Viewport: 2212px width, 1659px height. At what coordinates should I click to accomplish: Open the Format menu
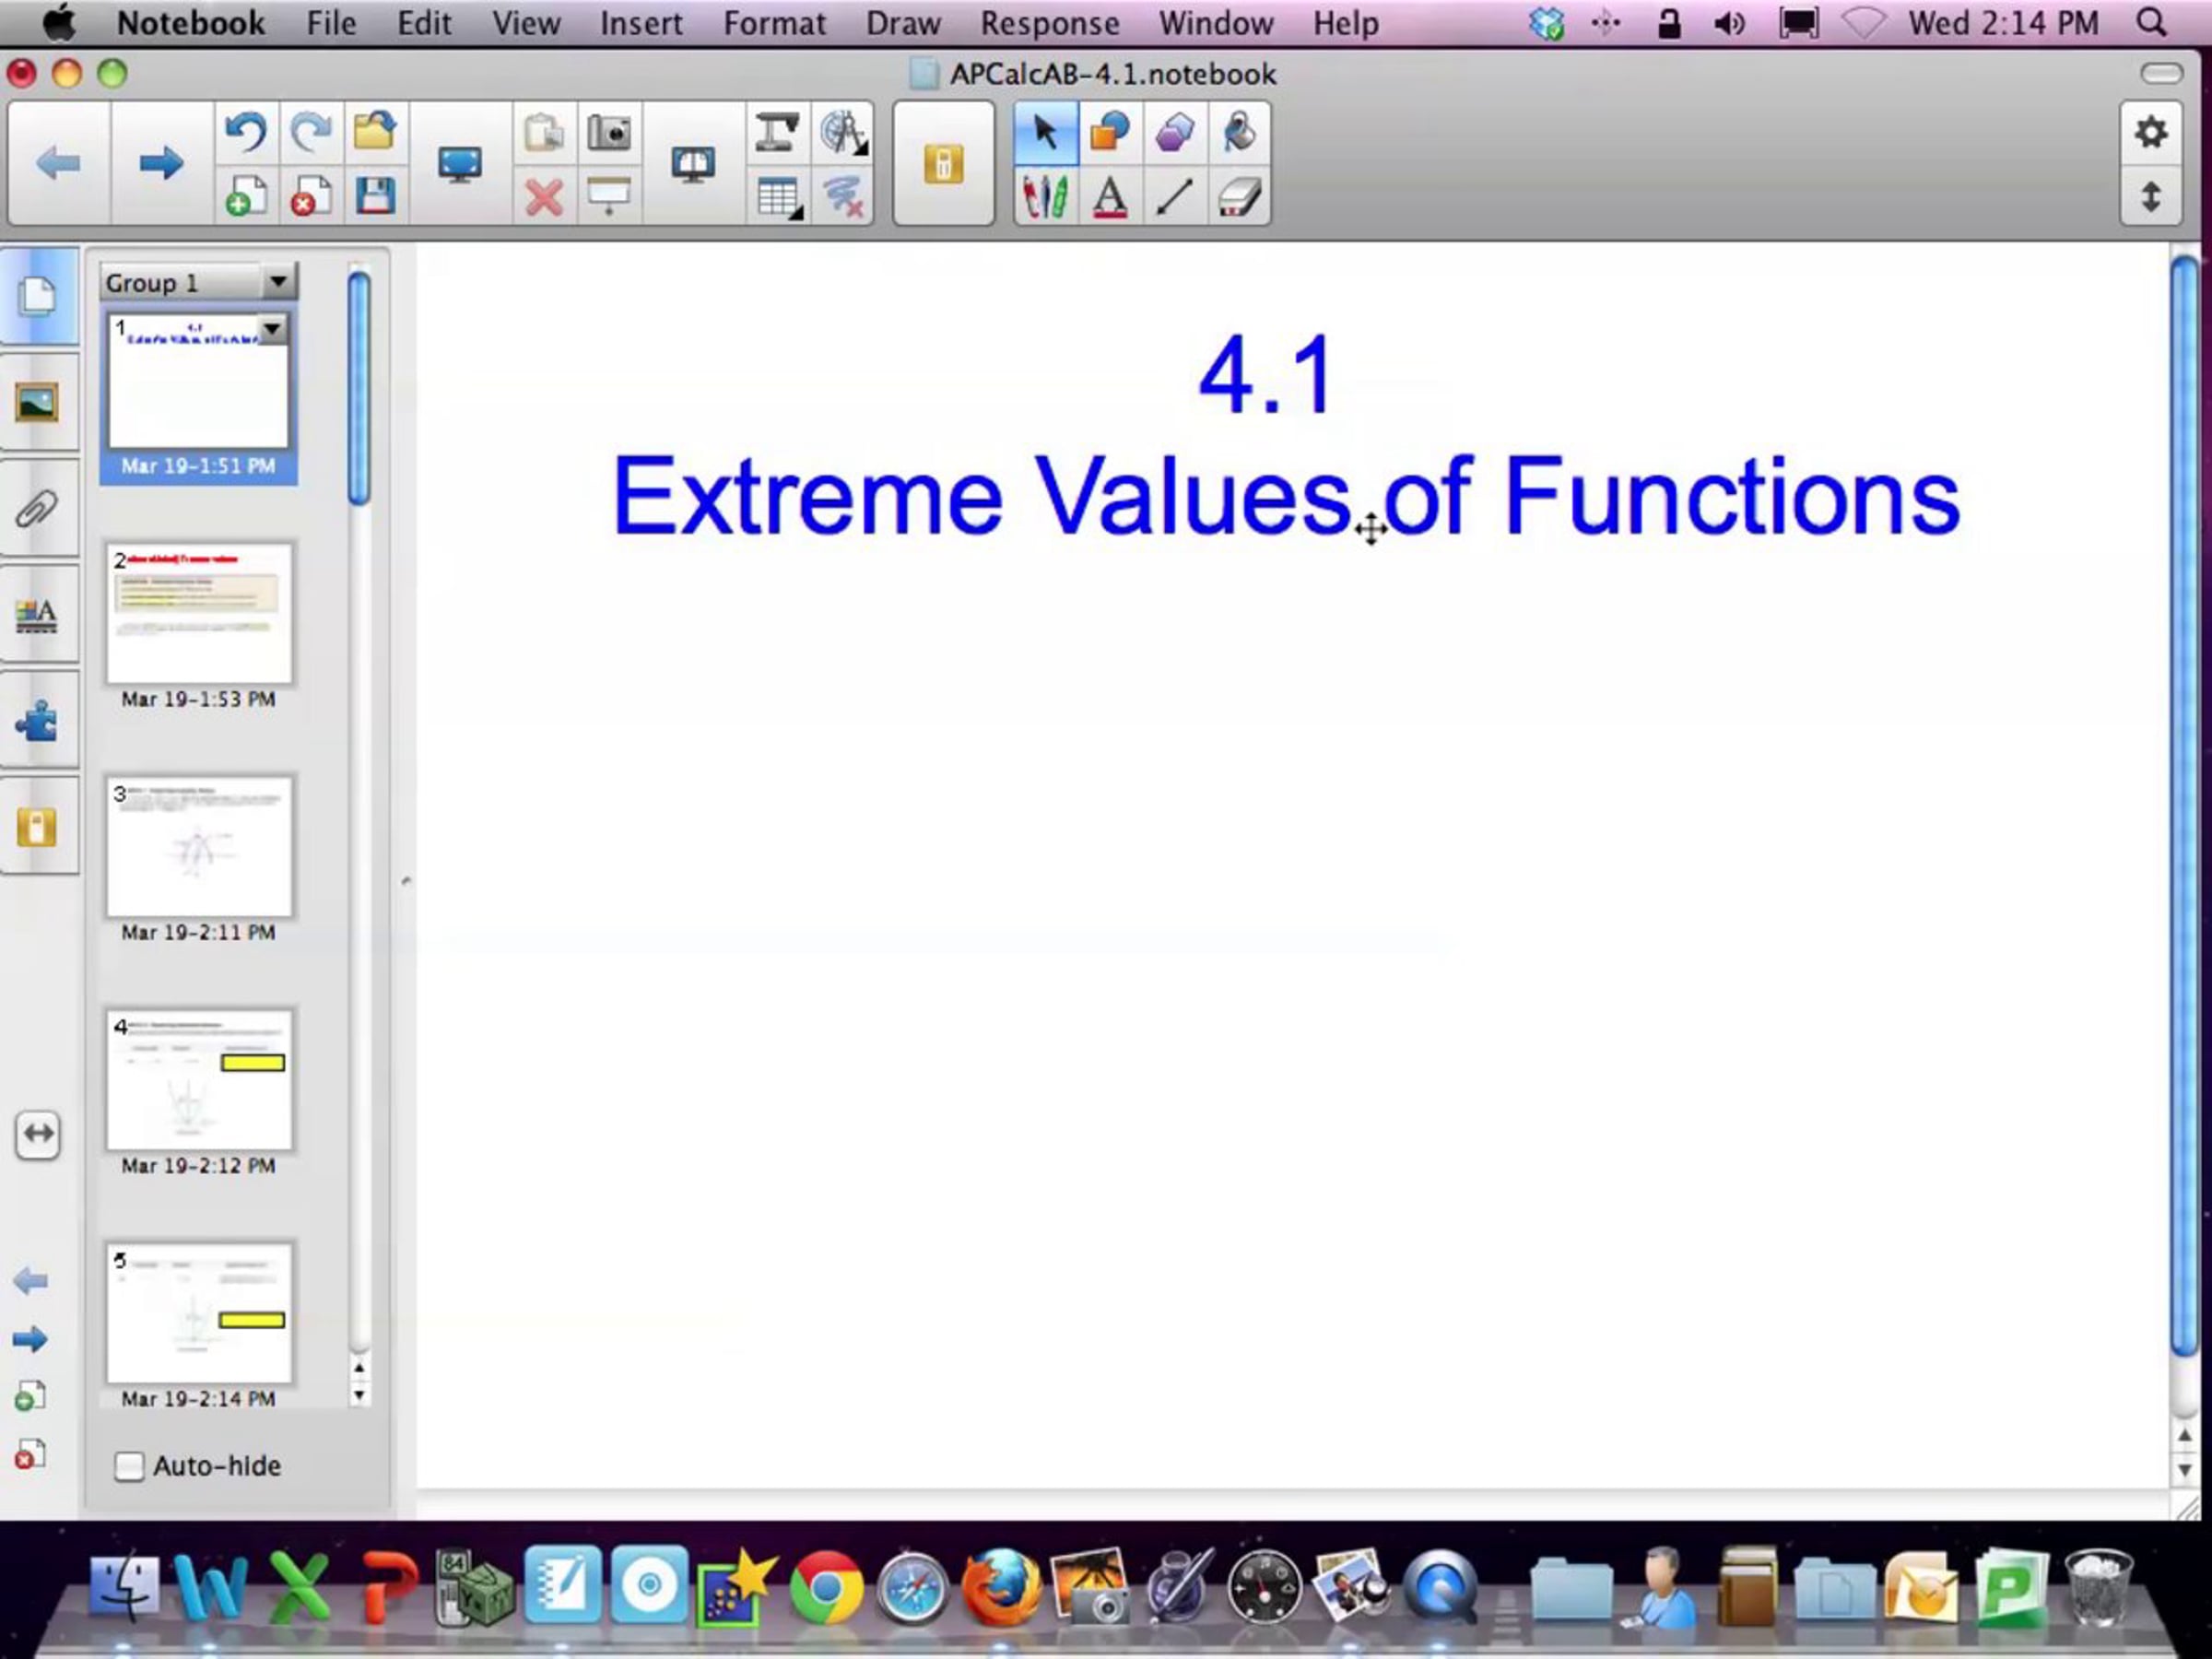(774, 23)
